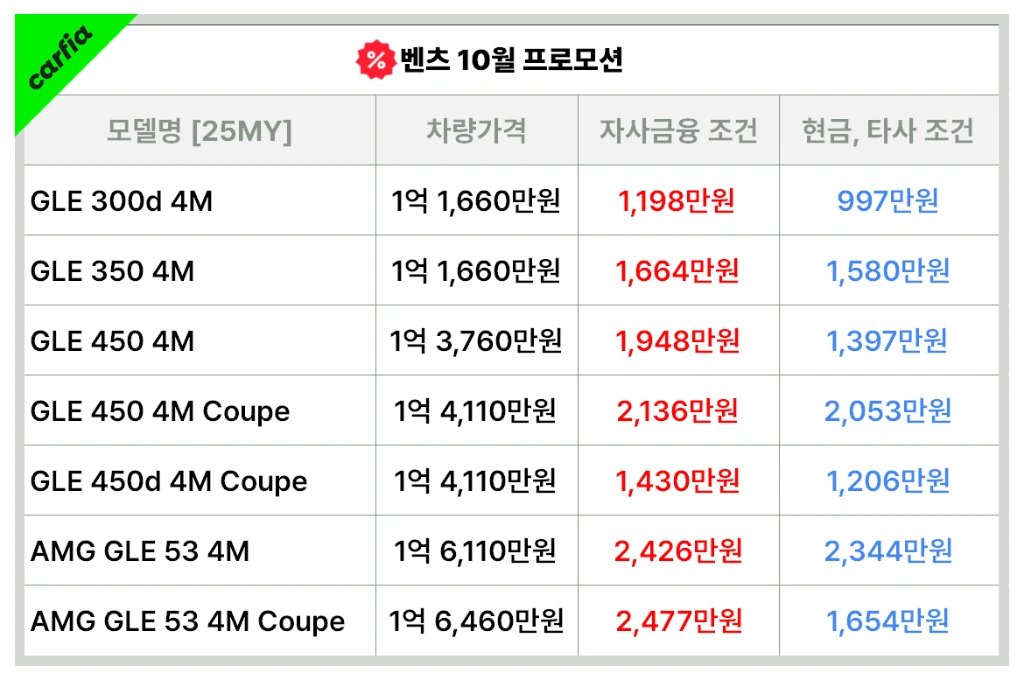Click the 1억 6,460만원 vehicle price cell
The height and width of the screenshot is (679, 1024).
(x=476, y=621)
